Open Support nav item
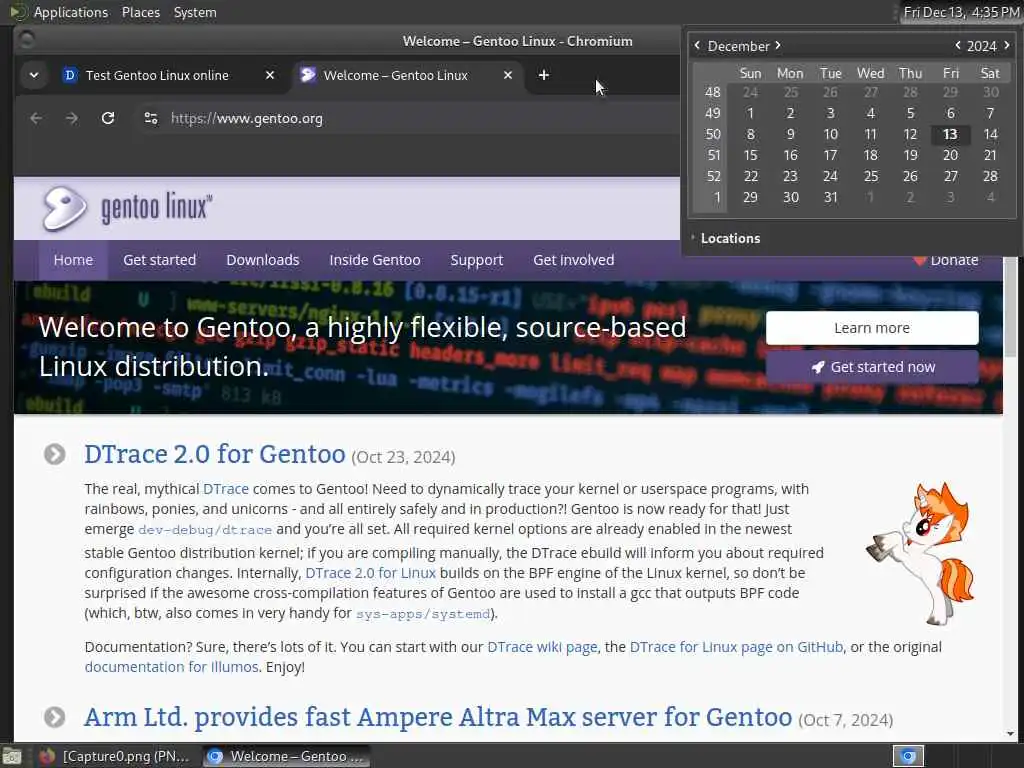Viewport: 1024px width, 768px height. [x=477, y=260]
